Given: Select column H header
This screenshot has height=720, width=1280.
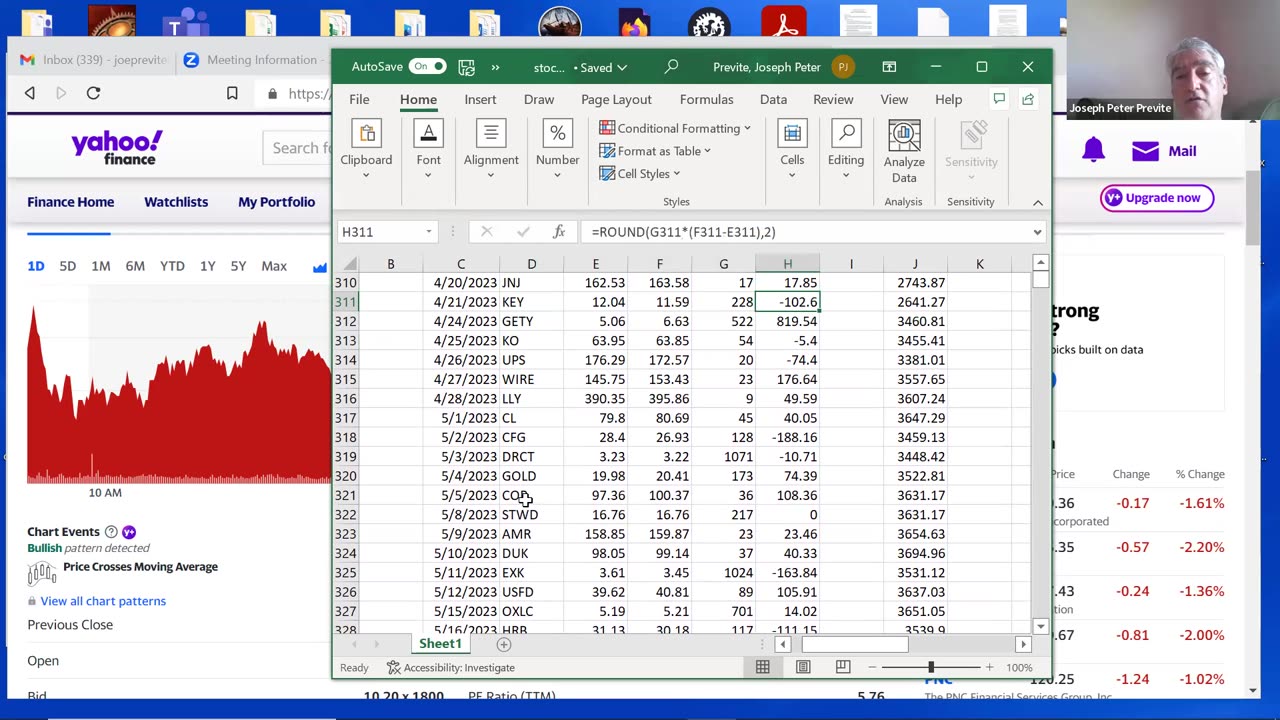Looking at the screenshot, I should point(787,264).
